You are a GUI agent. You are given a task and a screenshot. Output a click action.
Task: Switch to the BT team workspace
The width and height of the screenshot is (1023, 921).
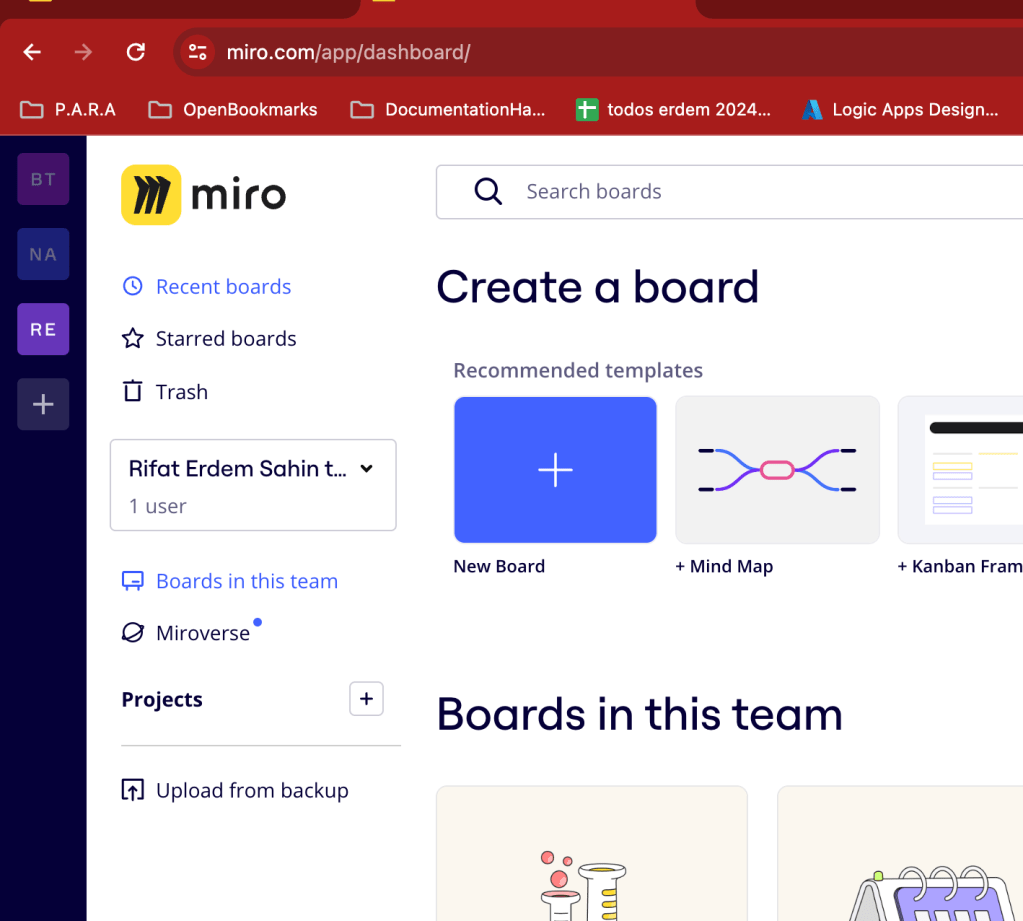coord(43,179)
